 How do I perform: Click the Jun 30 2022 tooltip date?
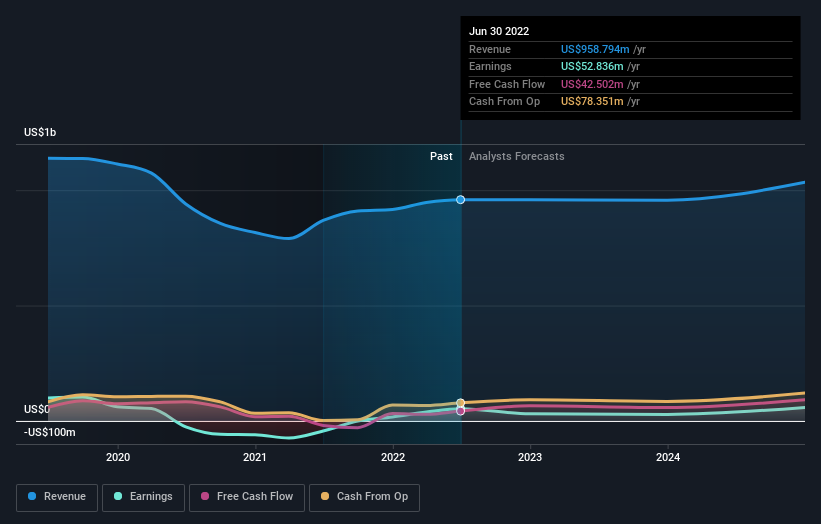pos(499,31)
